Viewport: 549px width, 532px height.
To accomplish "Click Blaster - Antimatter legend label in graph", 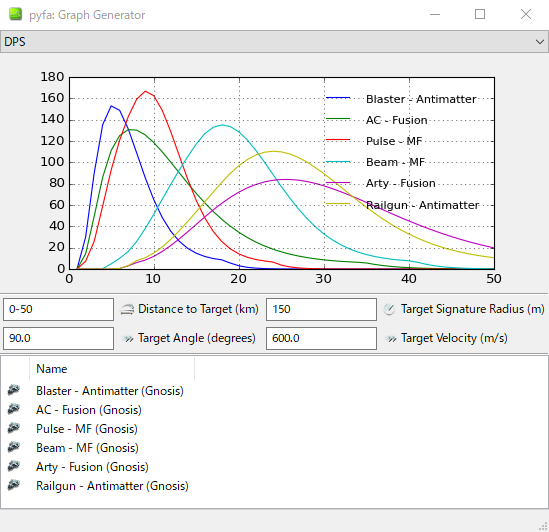I will pyautogui.click(x=421, y=99).
